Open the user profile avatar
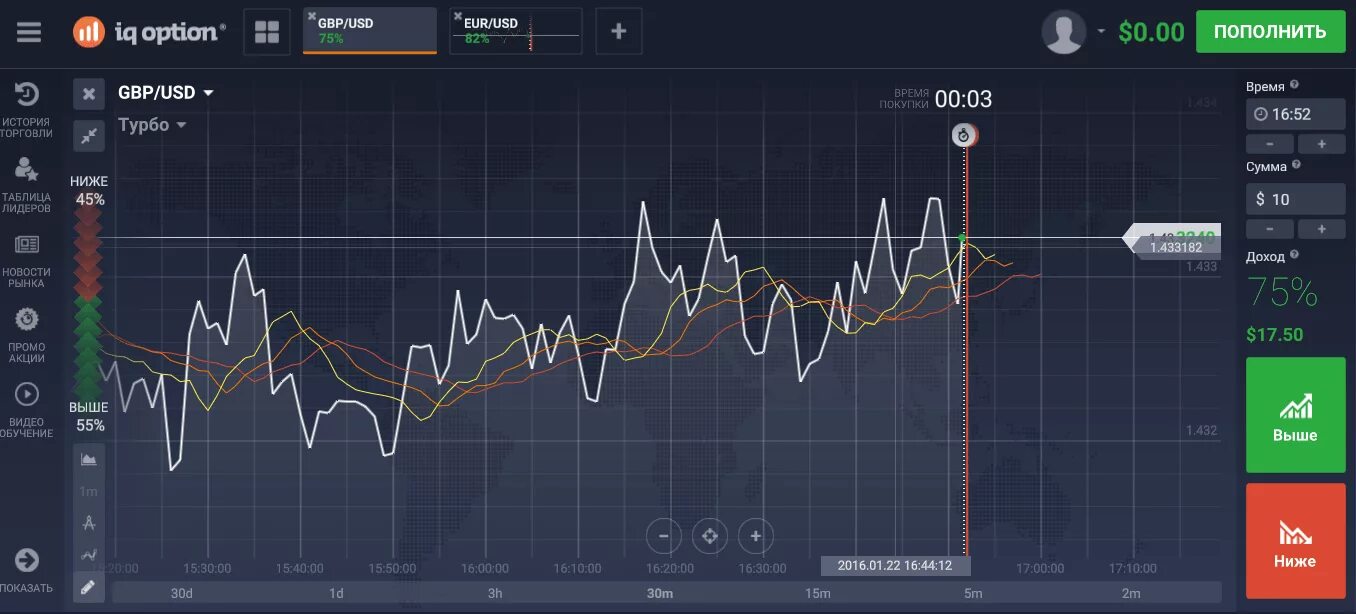This screenshot has height=614, width=1356. tap(1064, 32)
